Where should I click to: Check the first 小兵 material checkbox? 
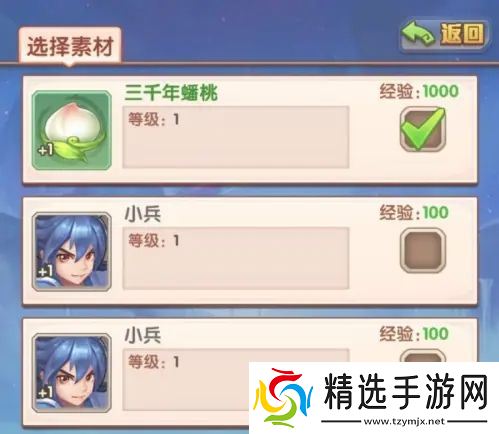(x=423, y=251)
